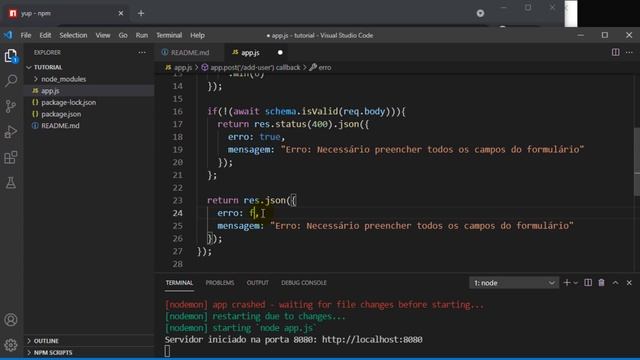Image resolution: width=640 pixels, height=360 pixels.
Task: Open the Testing flask view
Action: (11, 183)
